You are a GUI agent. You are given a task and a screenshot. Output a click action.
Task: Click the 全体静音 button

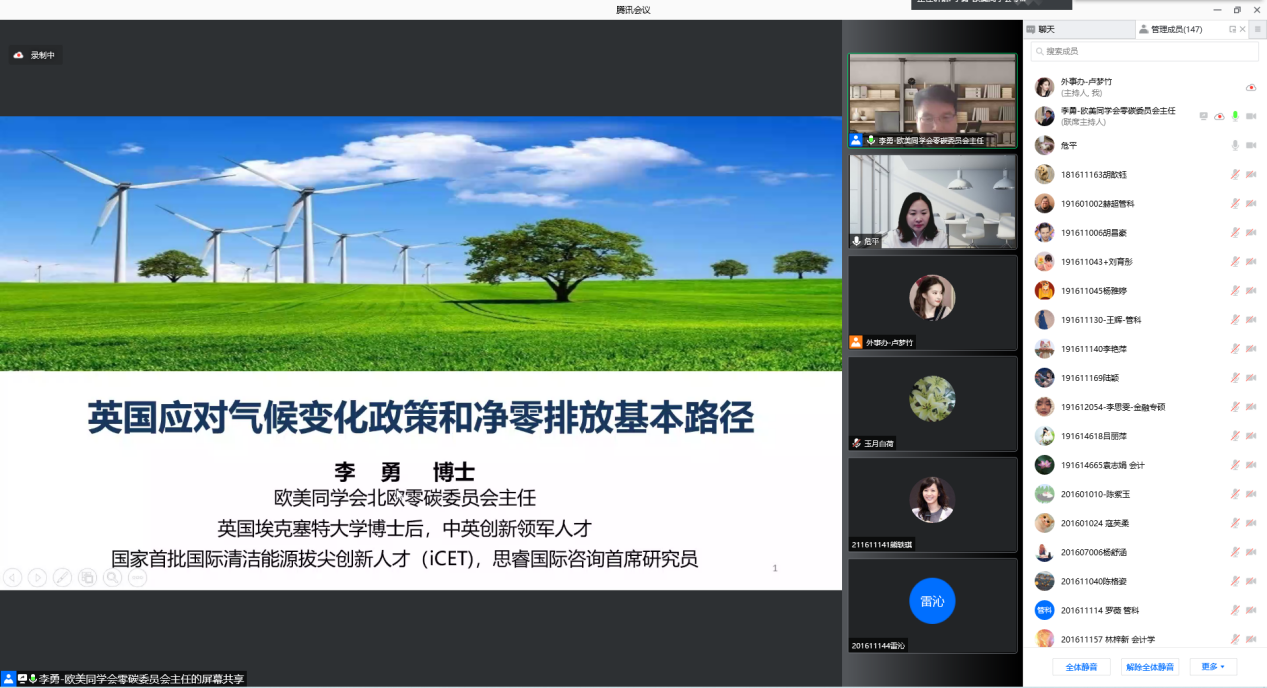[x=1081, y=667]
